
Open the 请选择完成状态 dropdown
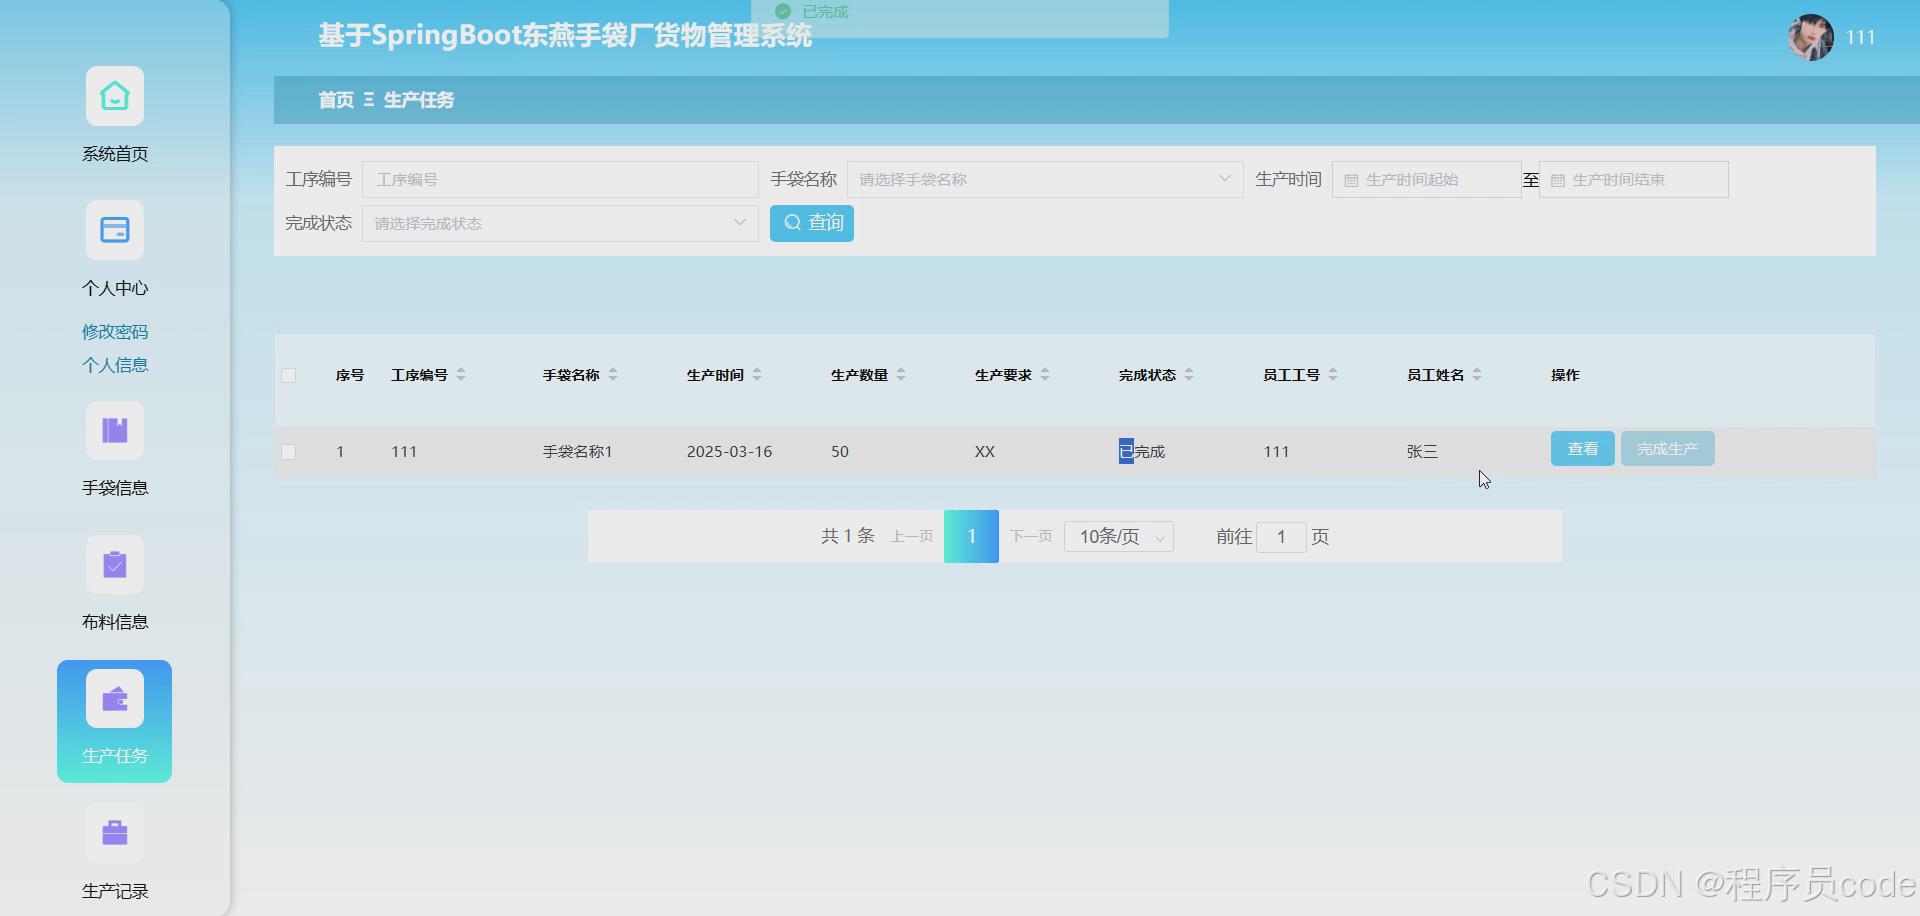[559, 223]
